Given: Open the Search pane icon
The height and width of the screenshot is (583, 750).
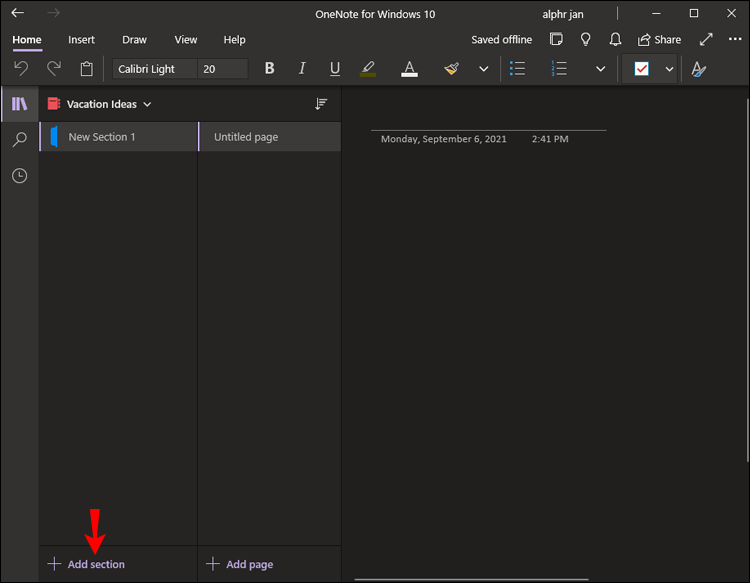Looking at the screenshot, I should pyautogui.click(x=19, y=140).
